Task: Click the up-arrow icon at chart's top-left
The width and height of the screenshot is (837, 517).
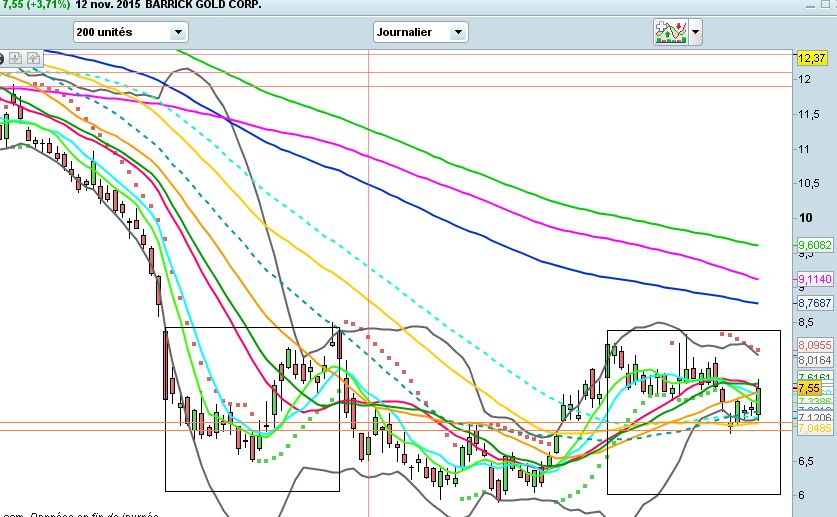Action: [33, 57]
